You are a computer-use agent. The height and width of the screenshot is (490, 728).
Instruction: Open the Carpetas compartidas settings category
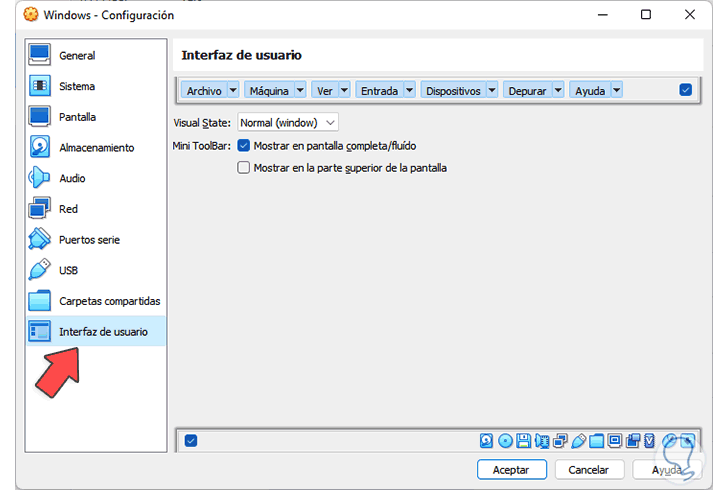click(x=96, y=301)
